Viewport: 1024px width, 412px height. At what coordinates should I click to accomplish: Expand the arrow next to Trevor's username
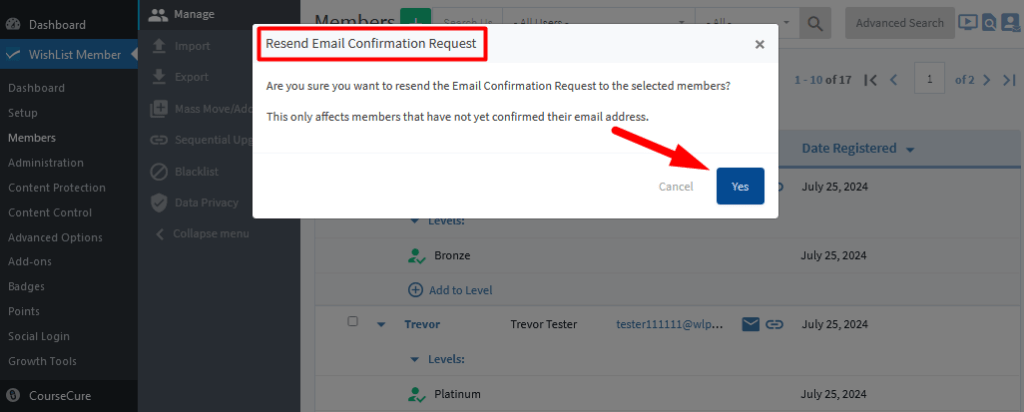pos(381,325)
